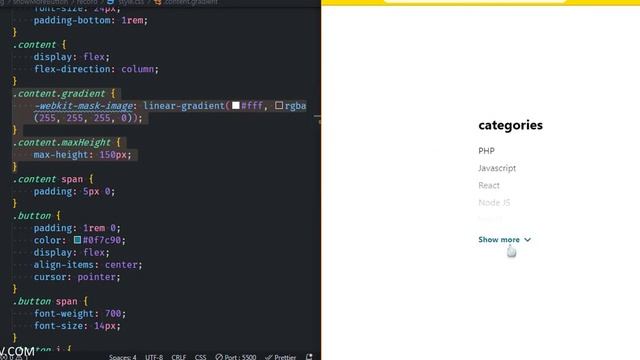Click the PHP category item

coord(487,151)
